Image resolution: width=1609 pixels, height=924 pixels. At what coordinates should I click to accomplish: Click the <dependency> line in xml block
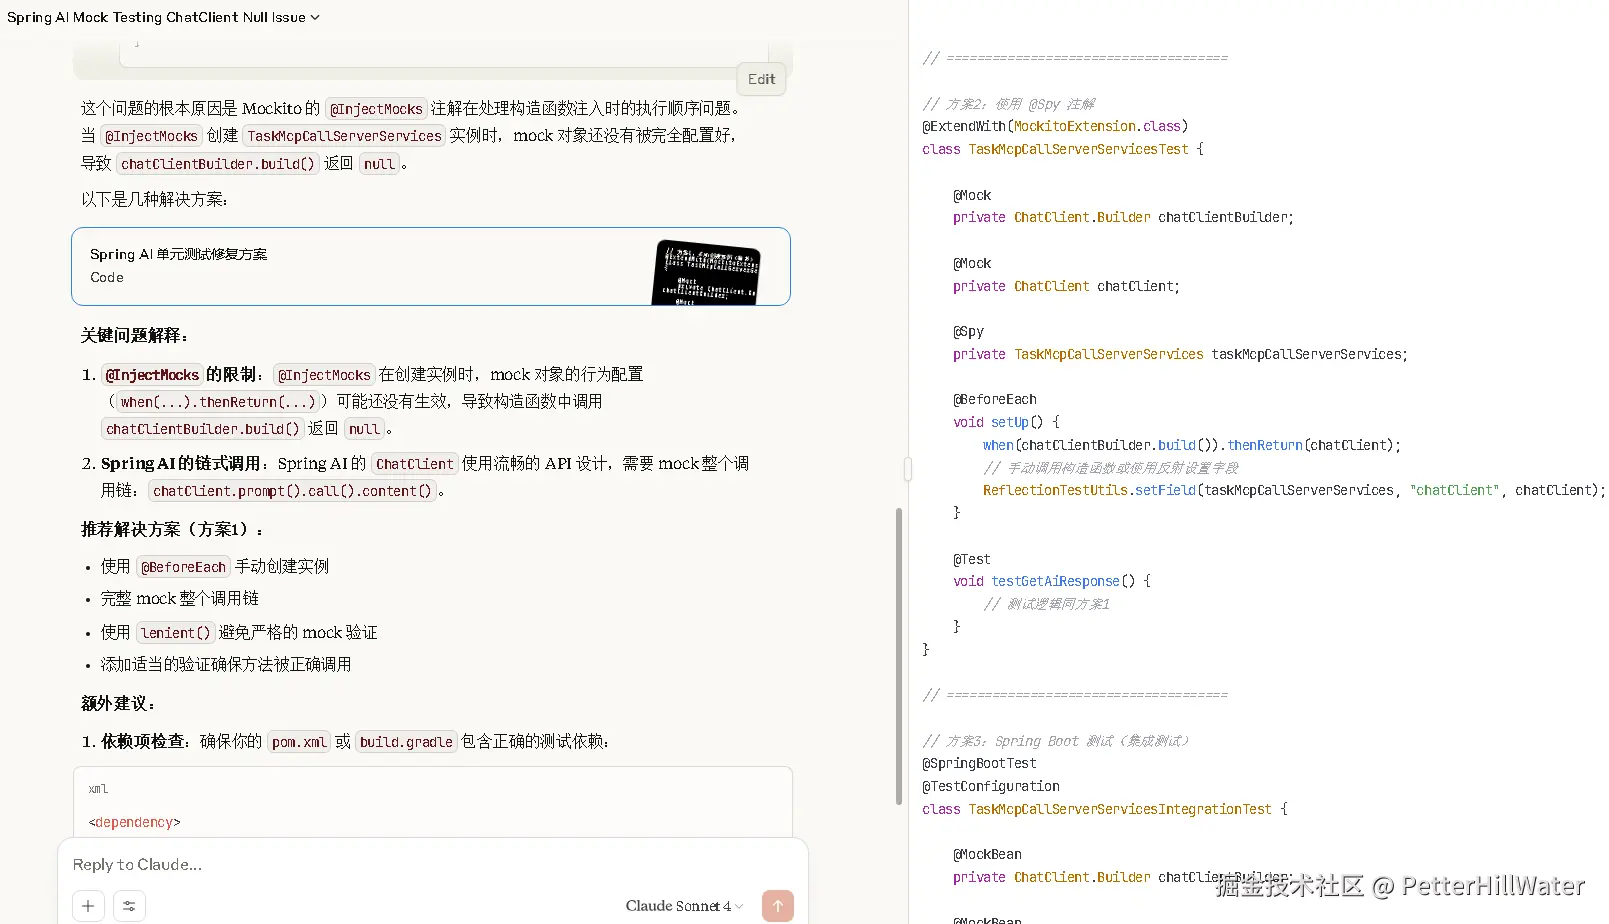135,822
